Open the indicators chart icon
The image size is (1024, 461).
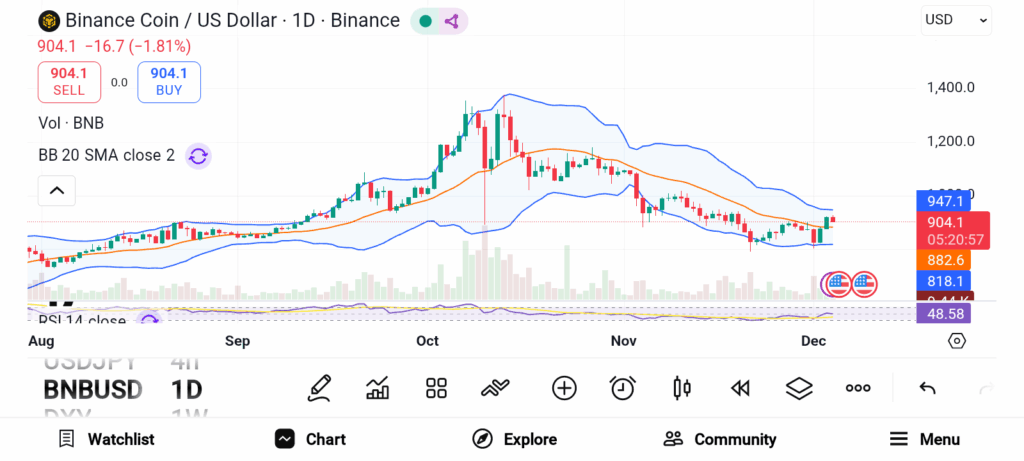click(378, 388)
